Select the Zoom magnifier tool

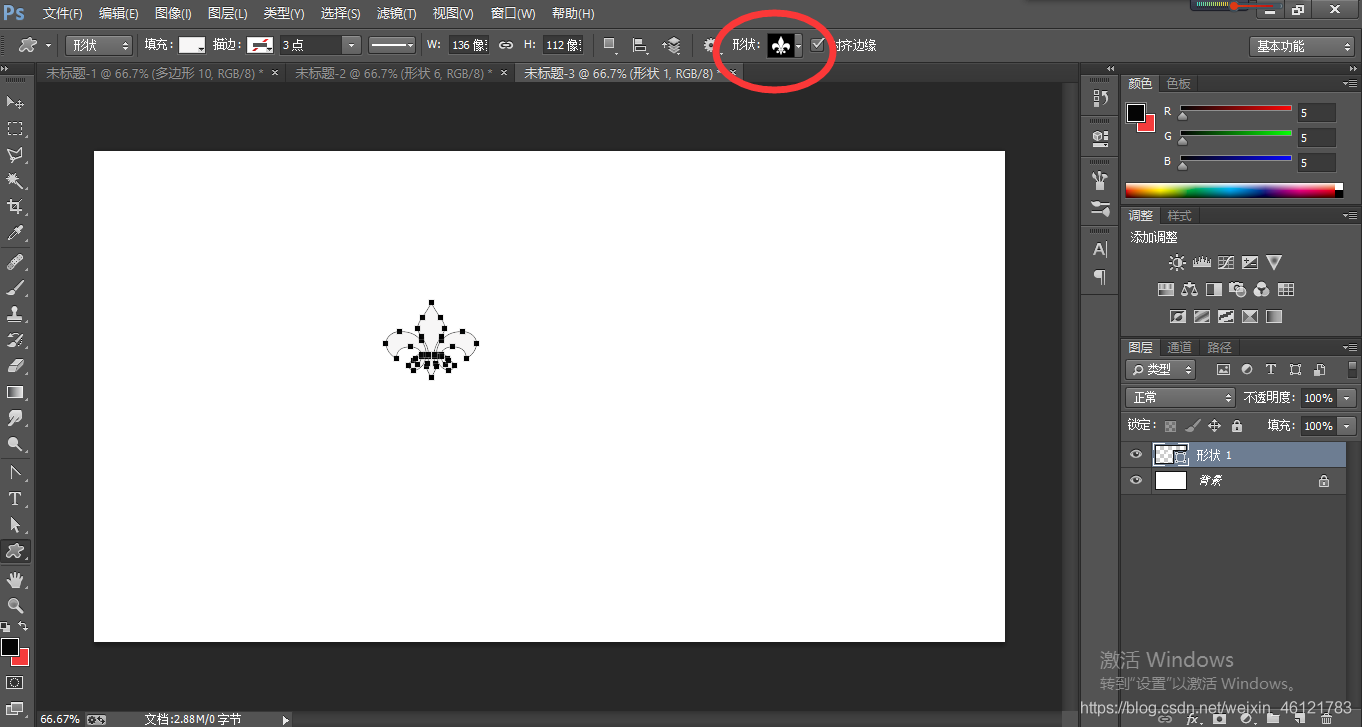[16, 606]
